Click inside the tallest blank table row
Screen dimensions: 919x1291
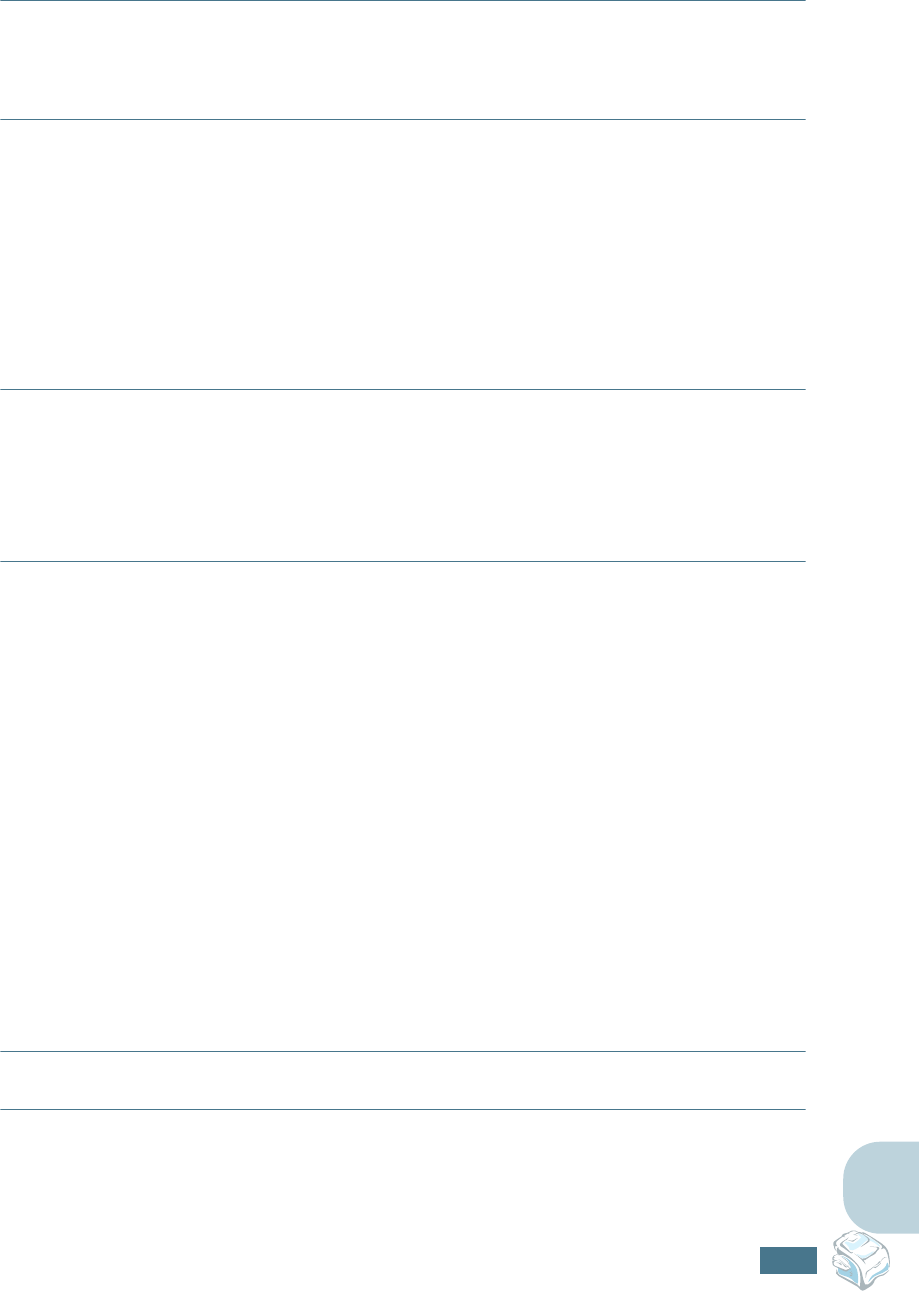point(402,805)
